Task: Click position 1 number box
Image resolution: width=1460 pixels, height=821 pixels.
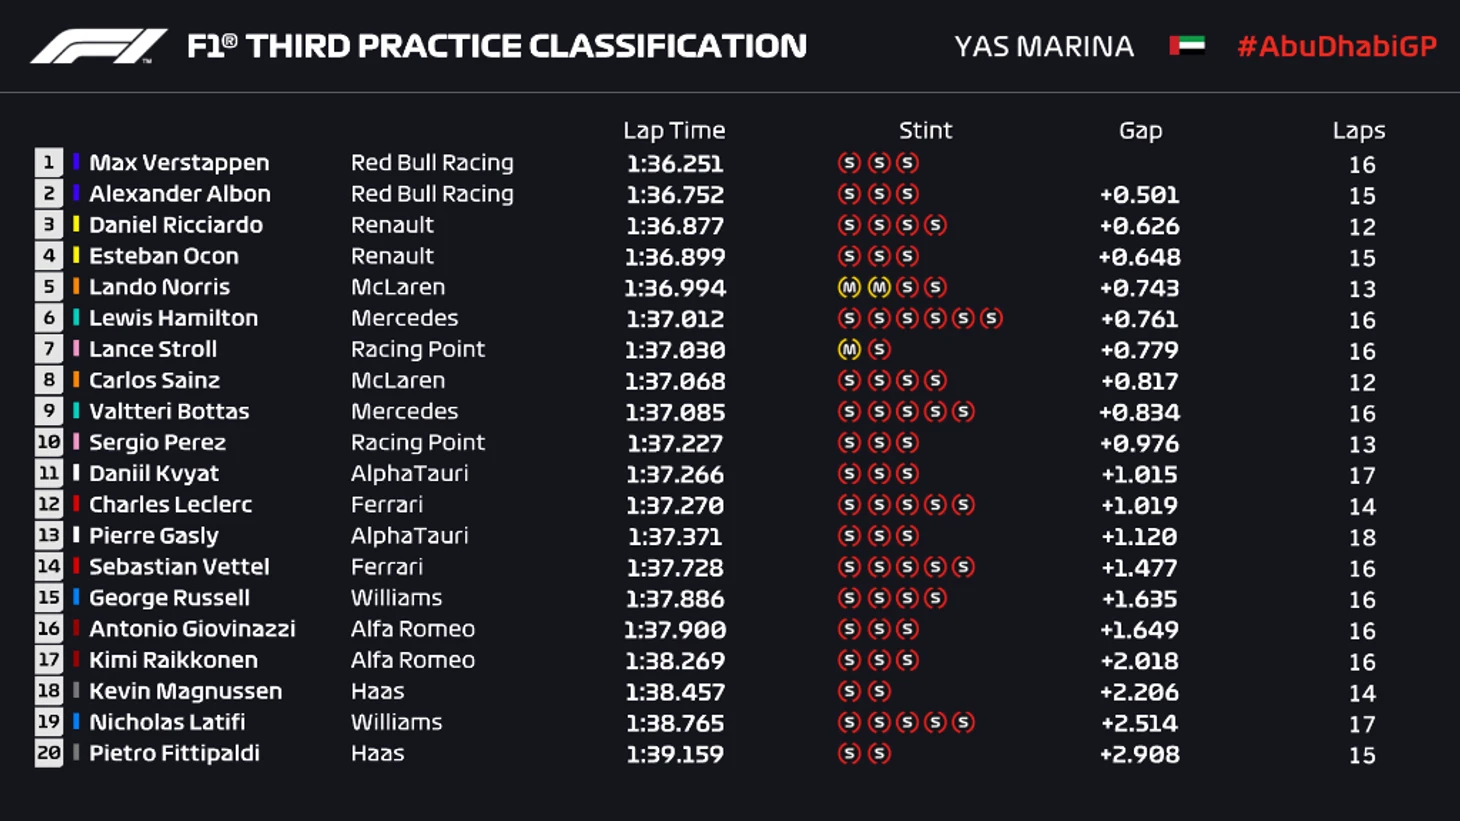Action: (48, 163)
